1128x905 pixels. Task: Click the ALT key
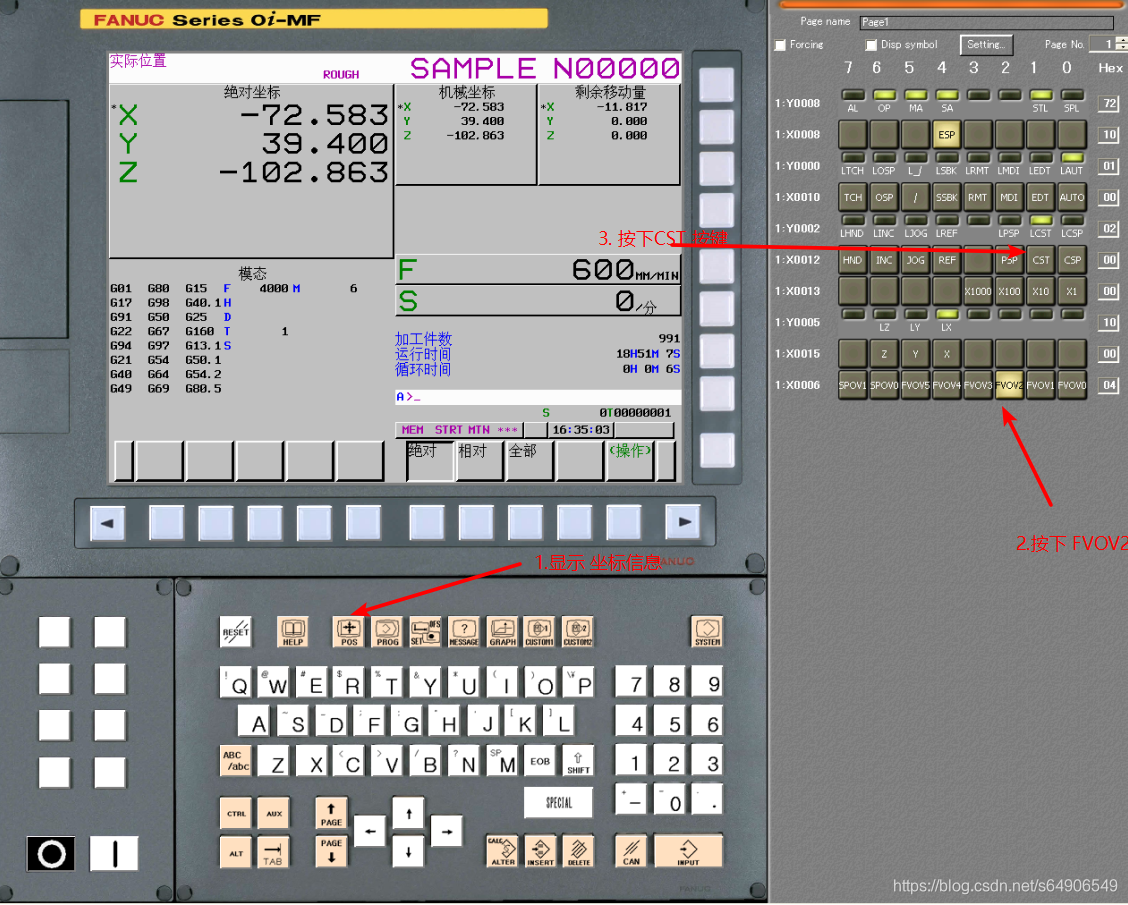(x=236, y=852)
